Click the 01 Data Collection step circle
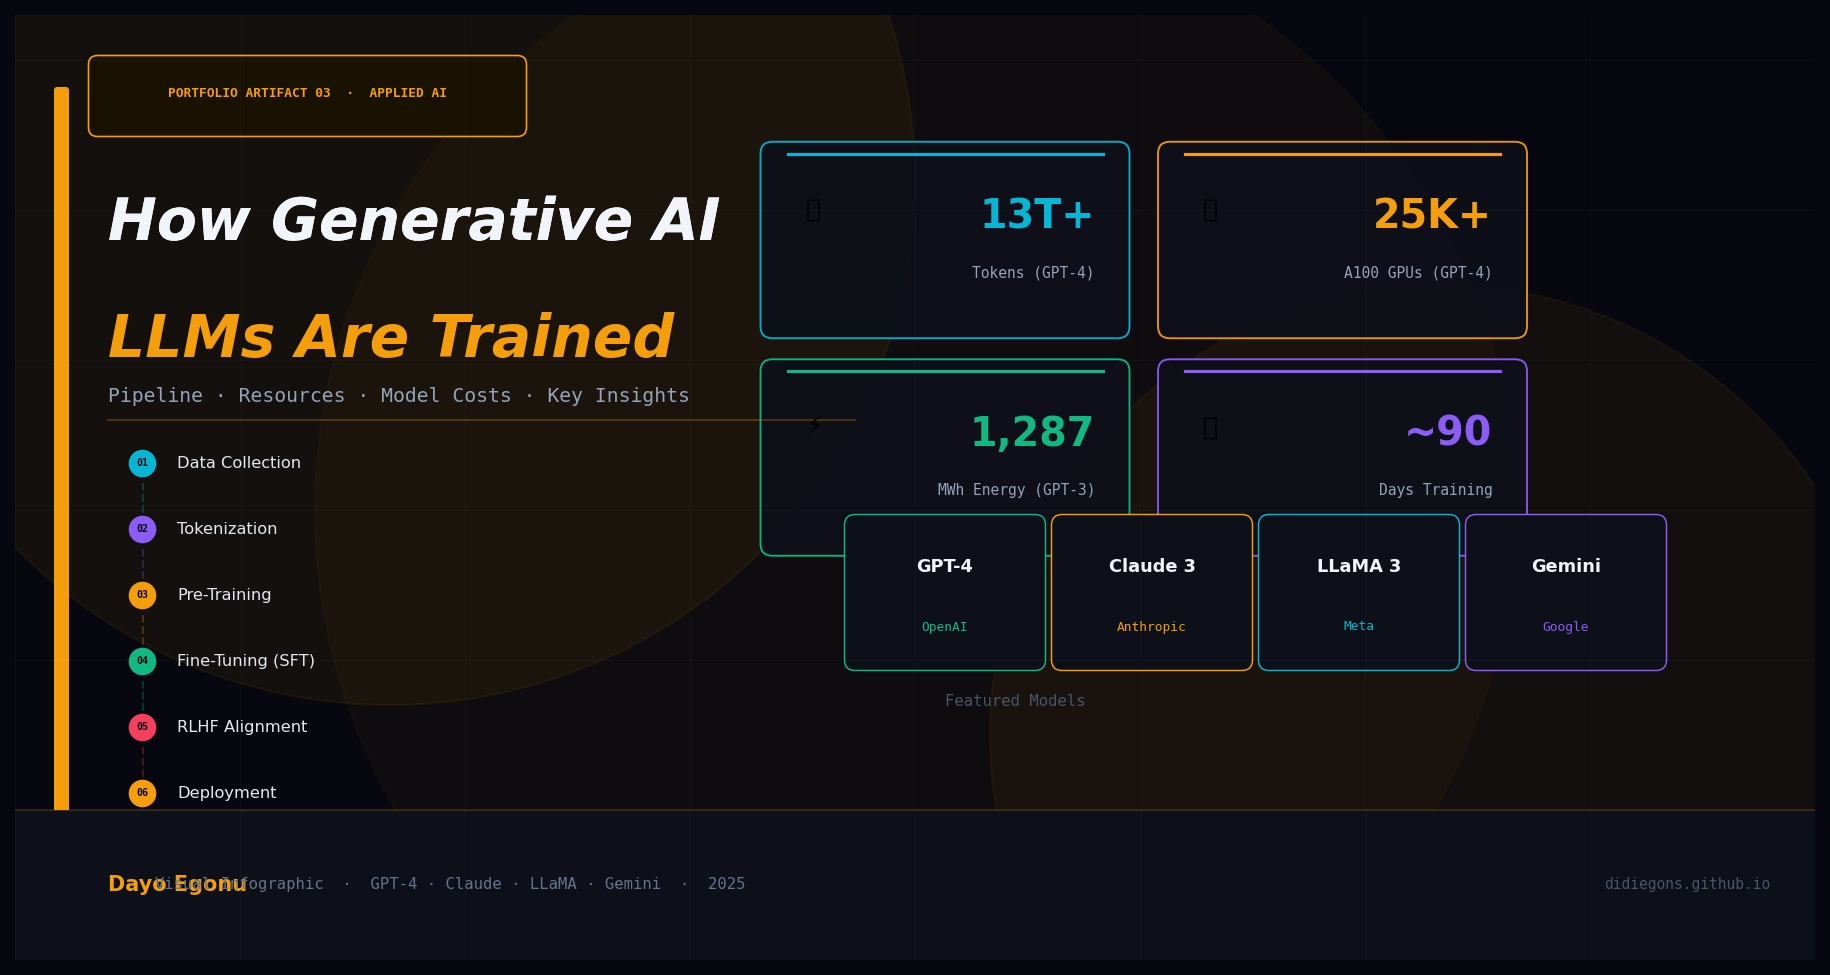The image size is (1830, 975). [x=142, y=463]
